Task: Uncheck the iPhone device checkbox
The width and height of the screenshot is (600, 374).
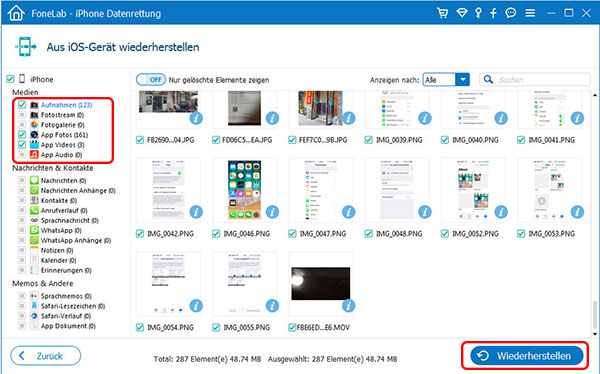Action: (x=10, y=79)
